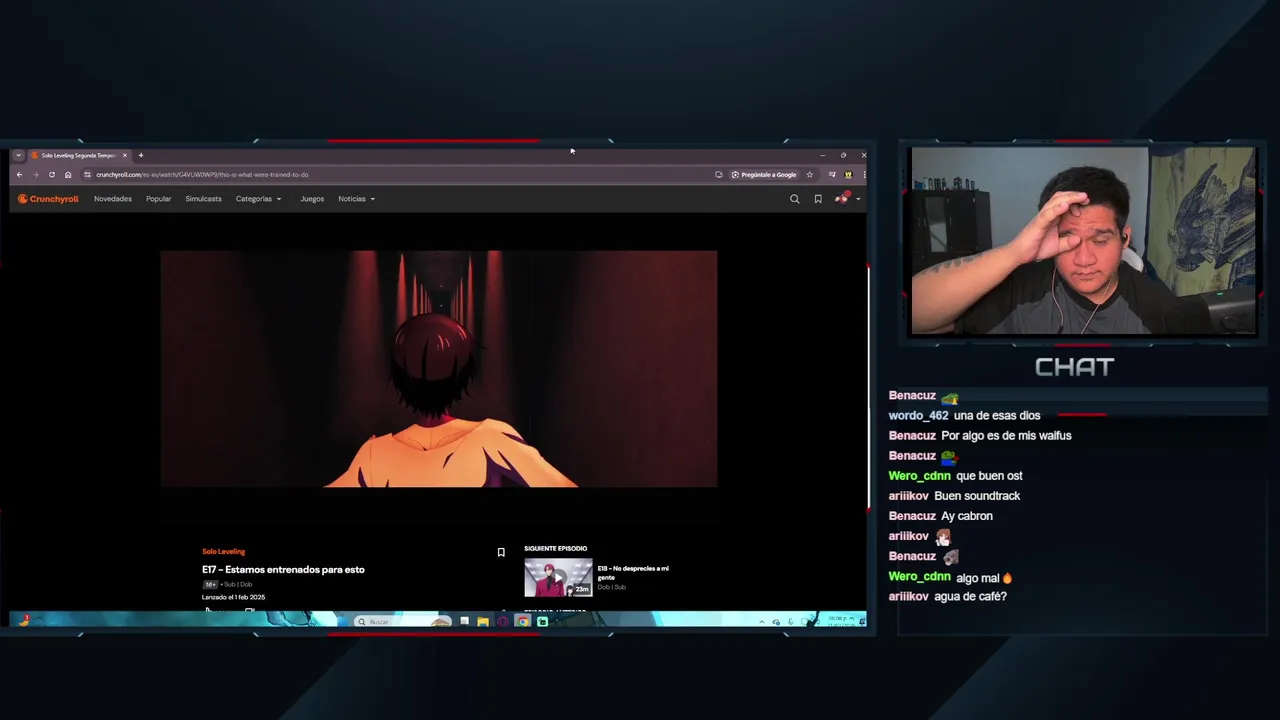Open Chrome from the taskbar
The image size is (1280, 720).
(x=522, y=622)
